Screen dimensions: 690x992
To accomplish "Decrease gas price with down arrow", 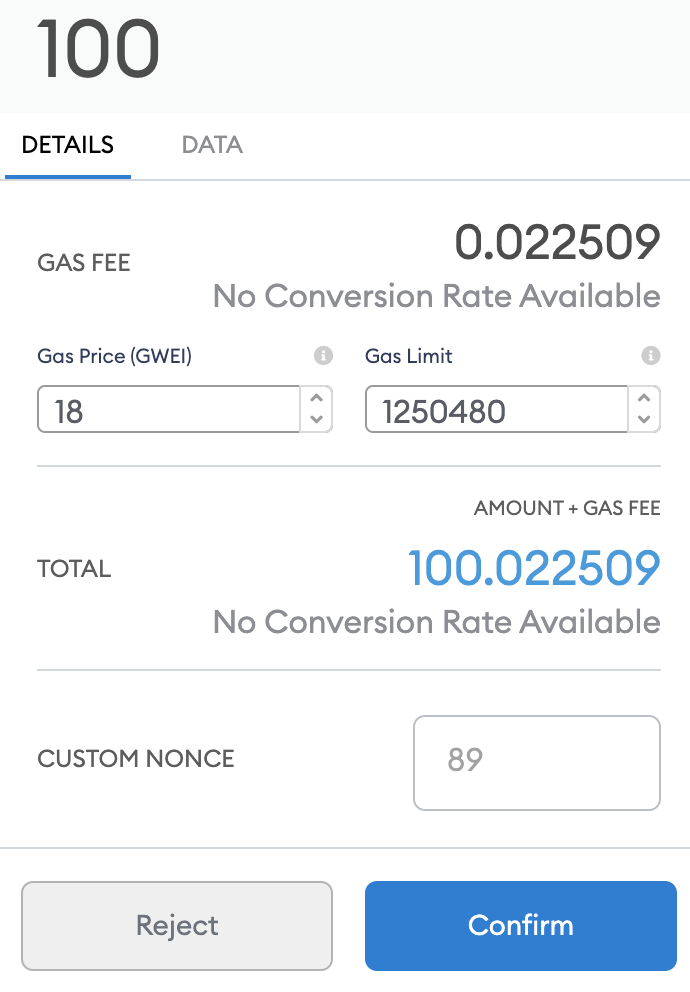I will (x=317, y=419).
